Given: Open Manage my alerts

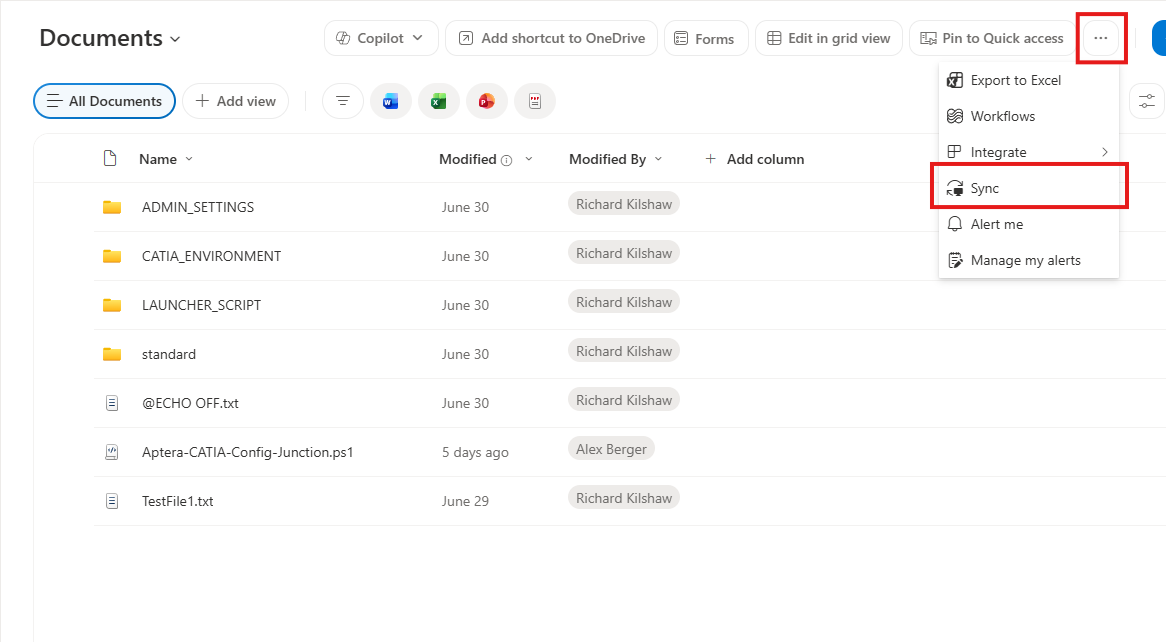Looking at the screenshot, I should 1028,260.
